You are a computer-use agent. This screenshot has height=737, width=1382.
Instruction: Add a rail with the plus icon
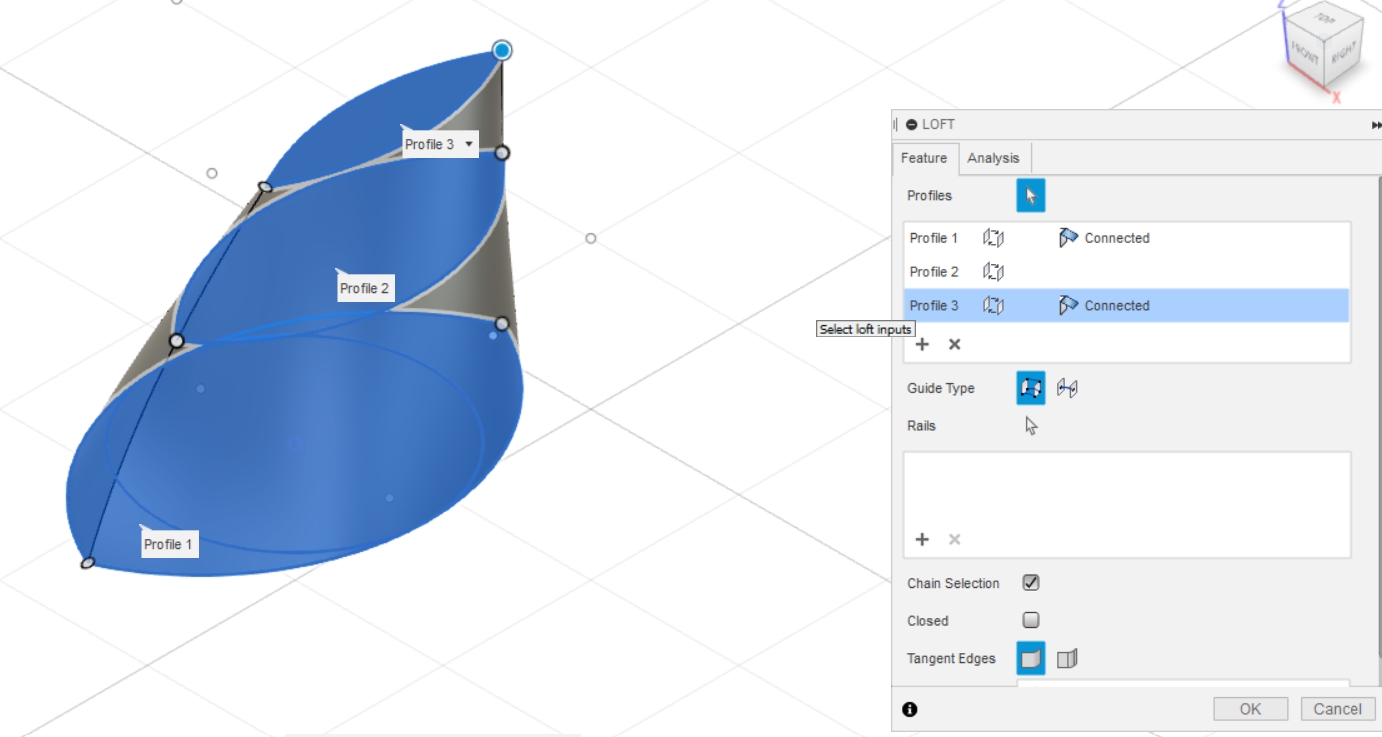922,539
